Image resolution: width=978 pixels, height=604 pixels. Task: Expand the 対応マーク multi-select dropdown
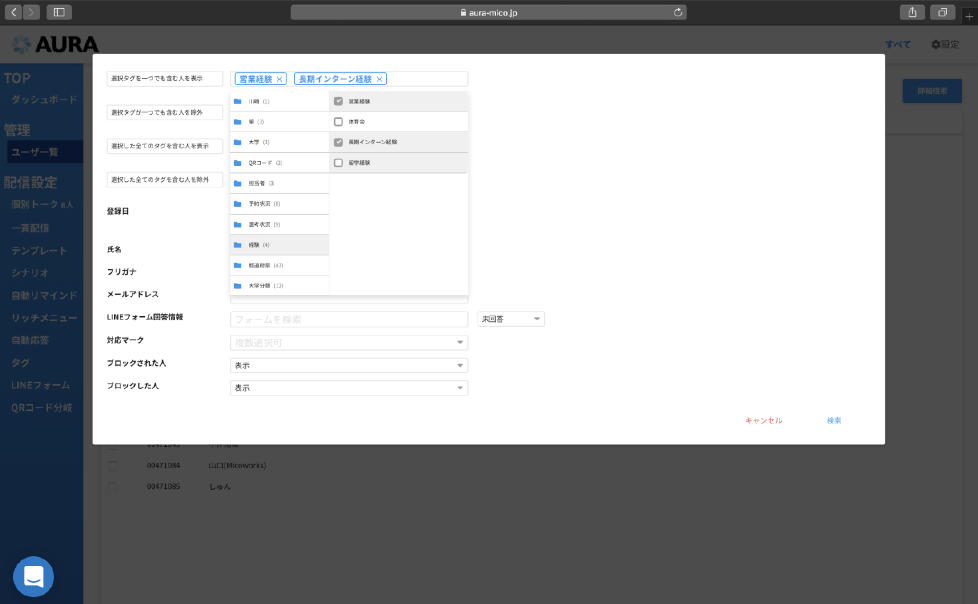coord(349,343)
